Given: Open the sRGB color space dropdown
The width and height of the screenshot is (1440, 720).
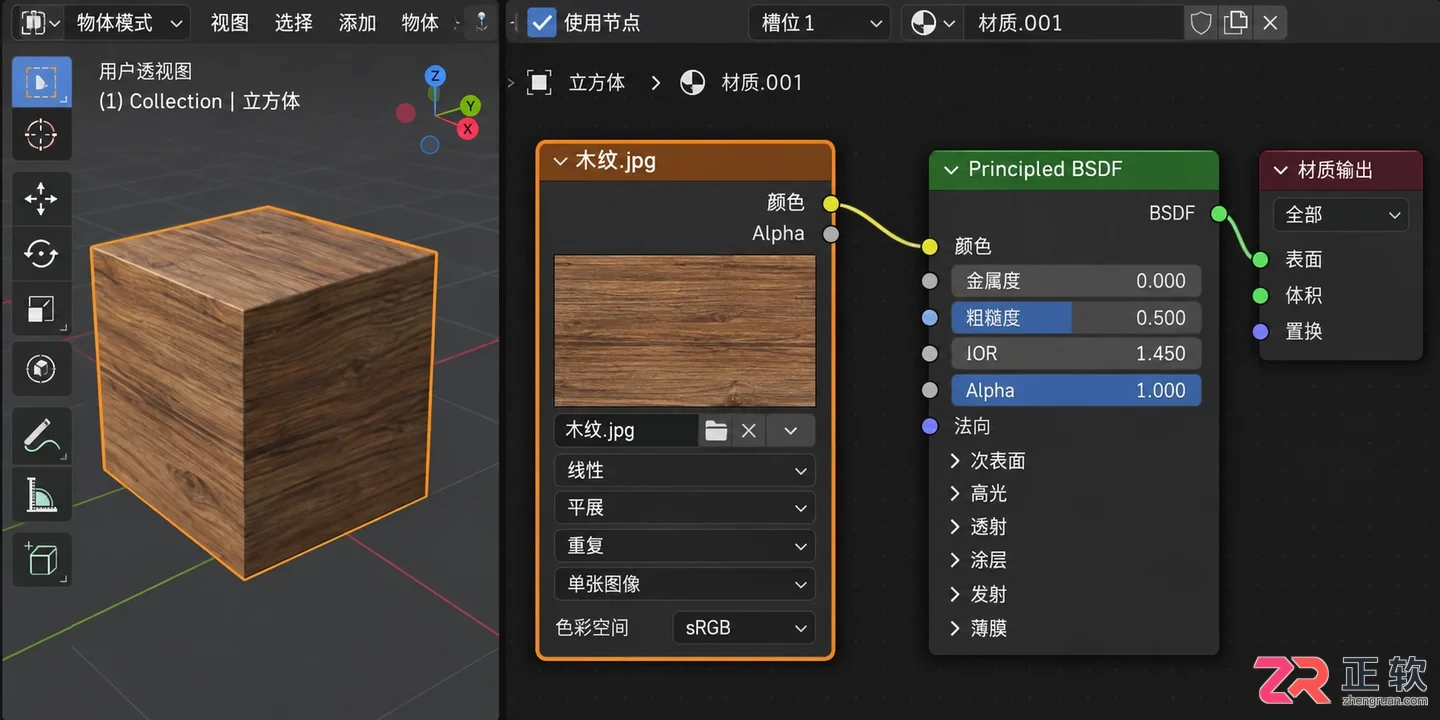Looking at the screenshot, I should pos(744,628).
